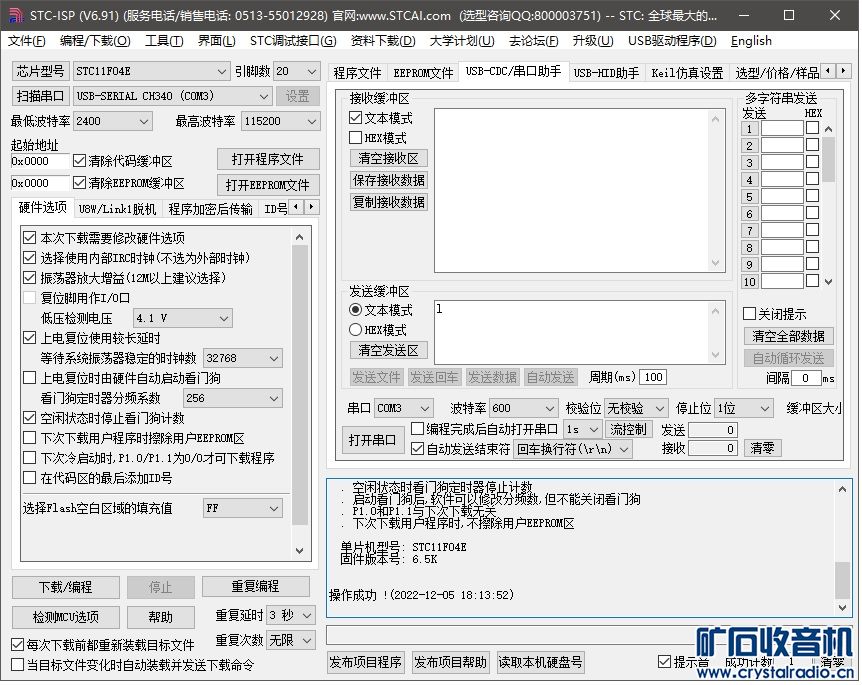Uncheck 清除代码缓冲区 checkbox
The image size is (862, 685).
[80, 161]
